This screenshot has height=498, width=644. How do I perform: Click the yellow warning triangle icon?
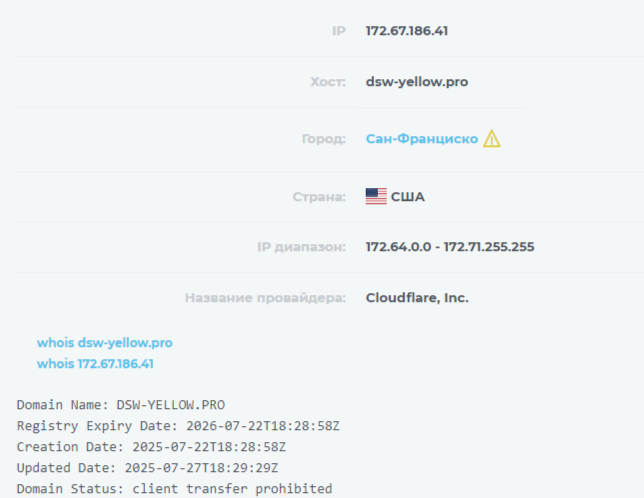[x=491, y=139]
